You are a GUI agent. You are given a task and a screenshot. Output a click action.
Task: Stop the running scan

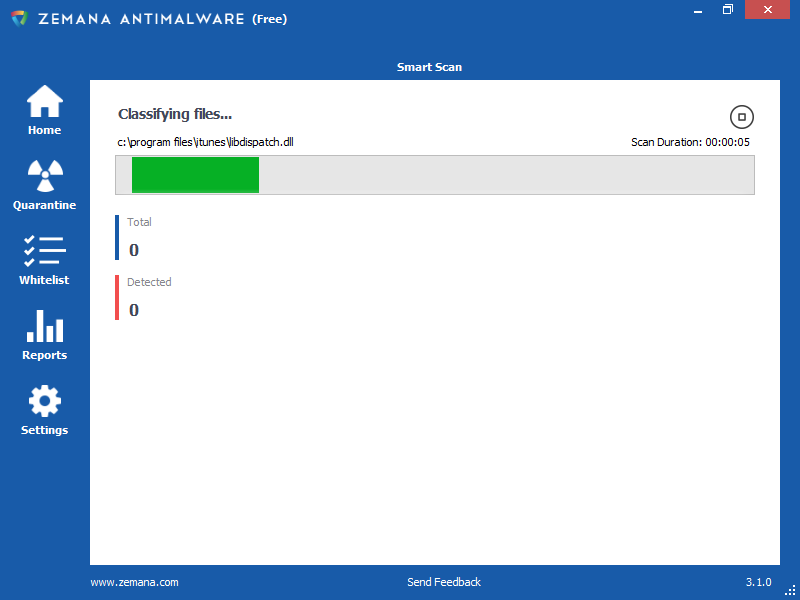pos(742,117)
